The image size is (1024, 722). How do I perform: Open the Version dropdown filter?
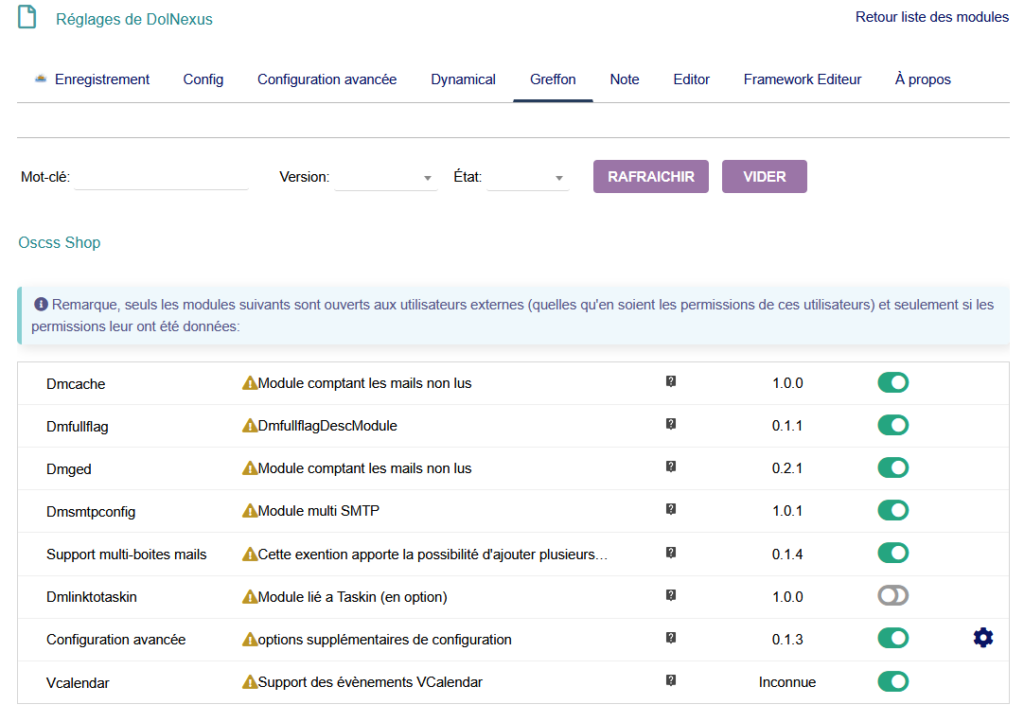pyautogui.click(x=385, y=178)
